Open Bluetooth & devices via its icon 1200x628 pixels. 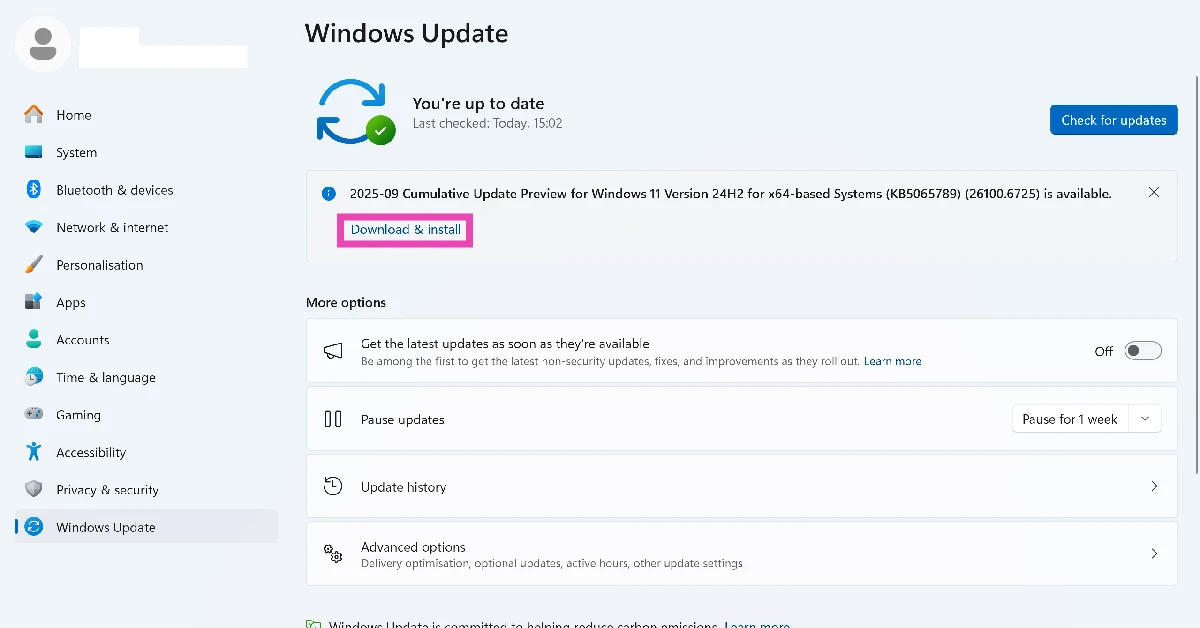34,190
